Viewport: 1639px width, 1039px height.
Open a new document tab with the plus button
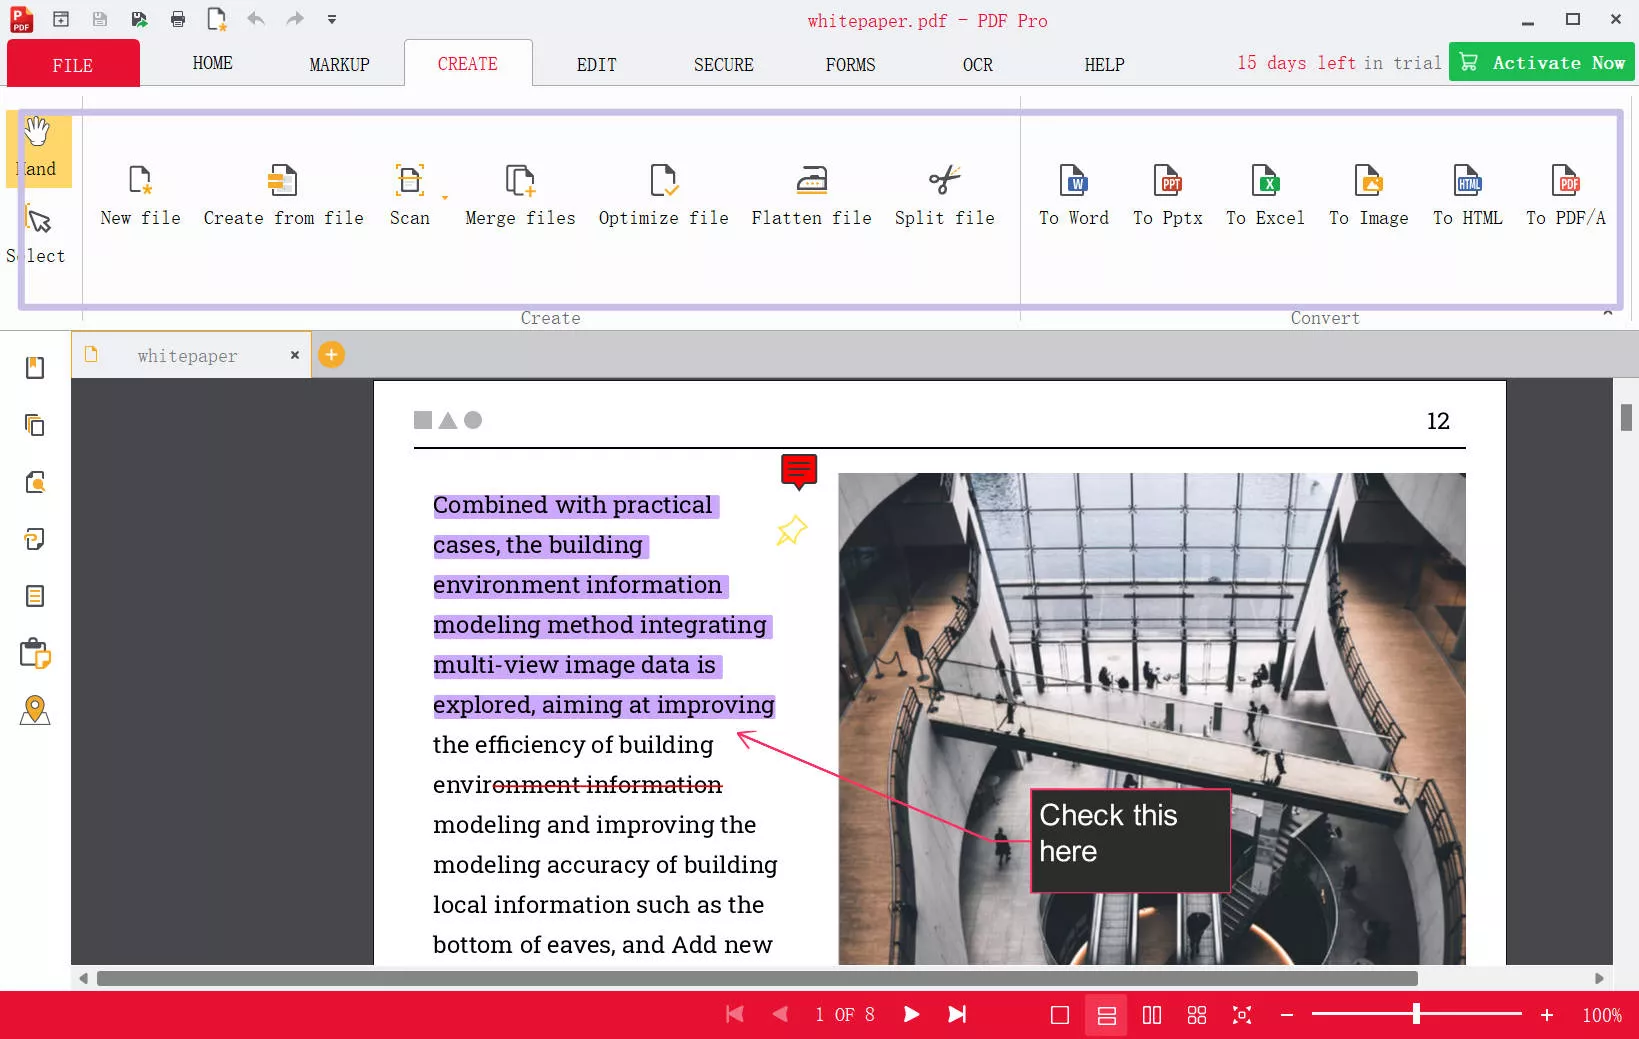[331, 355]
